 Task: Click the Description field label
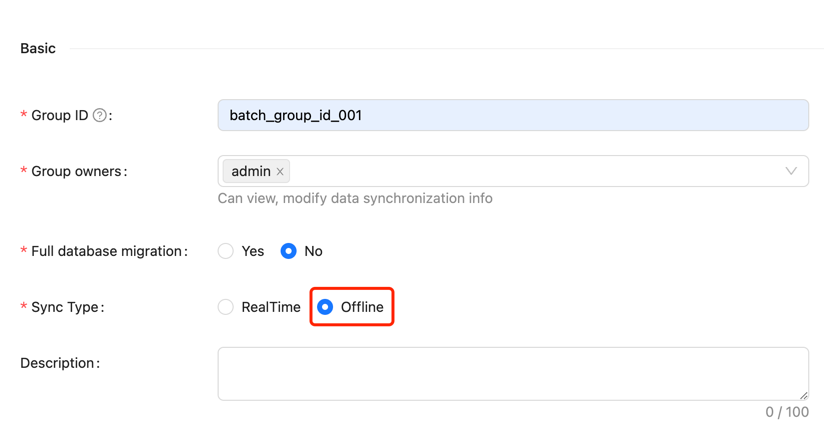tap(59, 363)
